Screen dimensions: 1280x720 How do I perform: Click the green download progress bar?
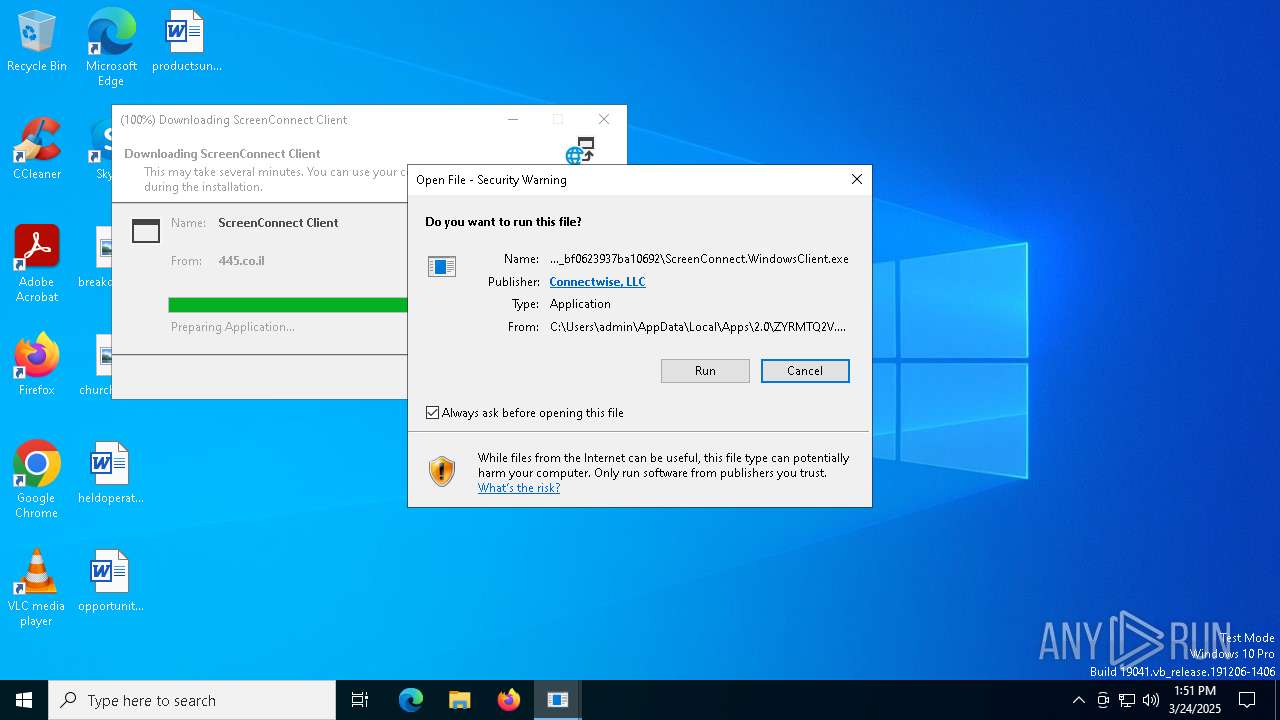coord(288,305)
